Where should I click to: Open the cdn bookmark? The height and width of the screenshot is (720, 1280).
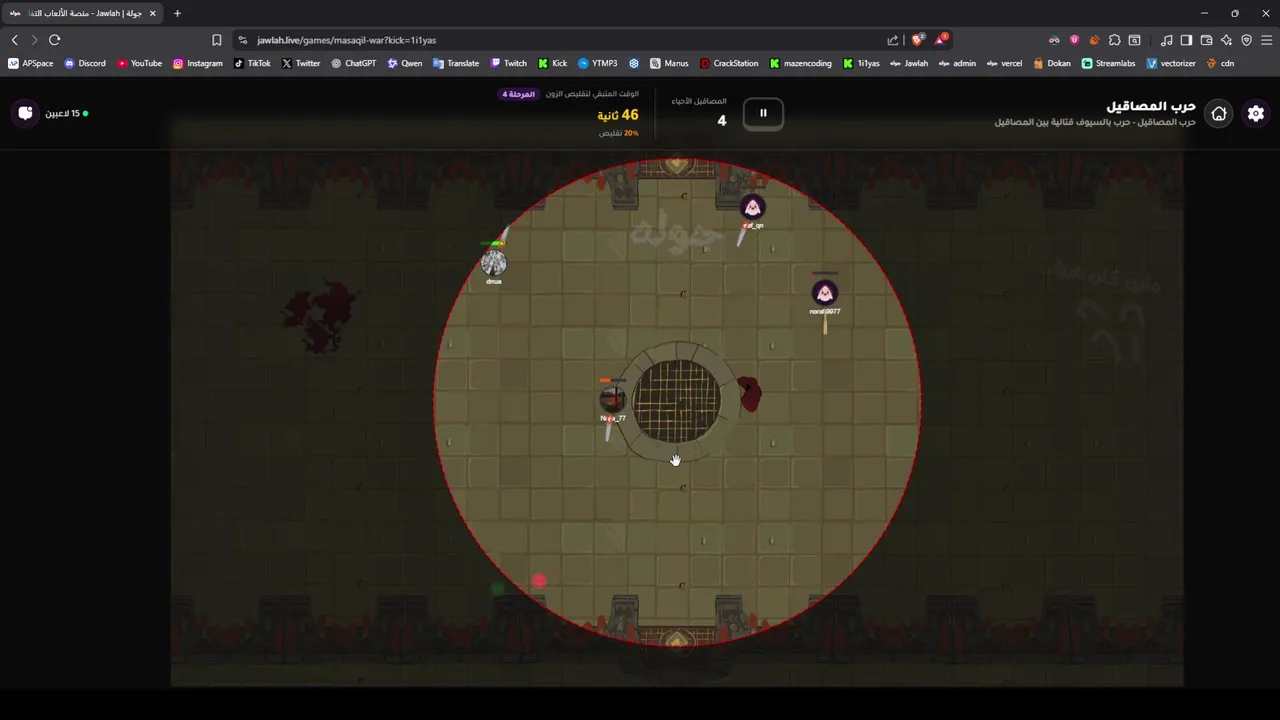(1219, 63)
